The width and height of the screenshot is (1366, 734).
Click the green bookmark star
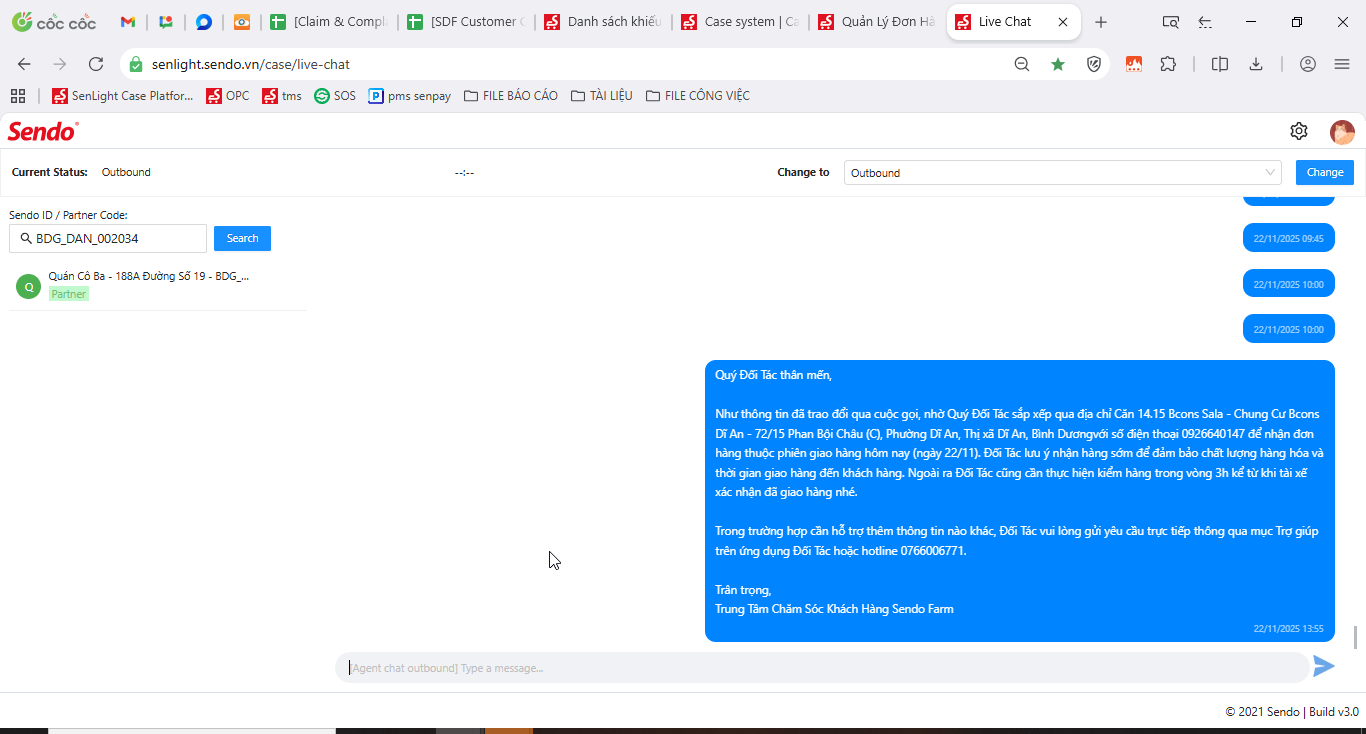coord(1058,64)
